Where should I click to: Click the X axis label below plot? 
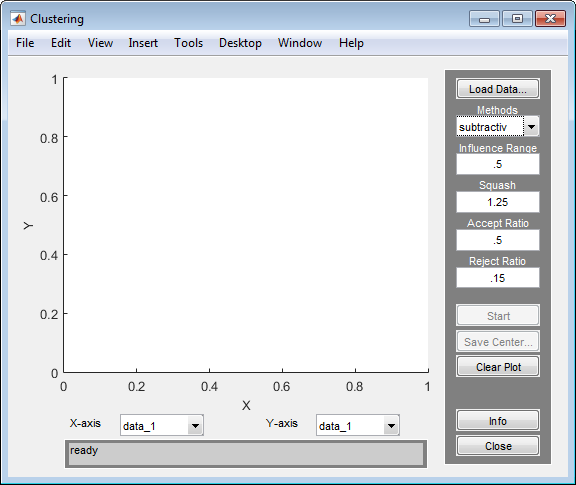[246, 405]
